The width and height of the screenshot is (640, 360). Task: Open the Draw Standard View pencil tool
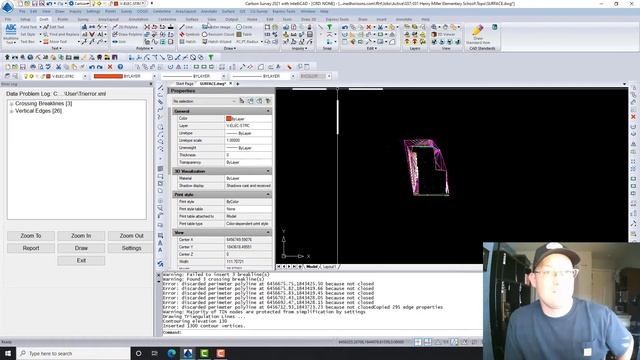[x=478, y=33]
